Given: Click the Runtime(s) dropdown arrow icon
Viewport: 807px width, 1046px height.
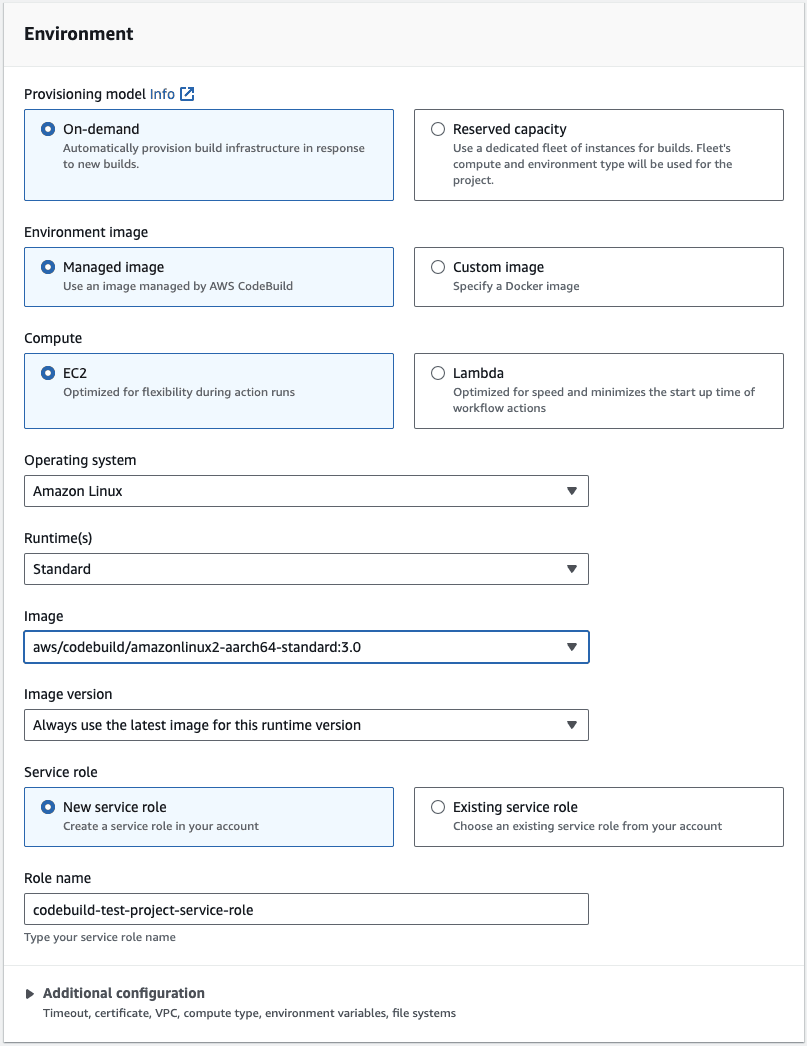Looking at the screenshot, I should [x=572, y=569].
